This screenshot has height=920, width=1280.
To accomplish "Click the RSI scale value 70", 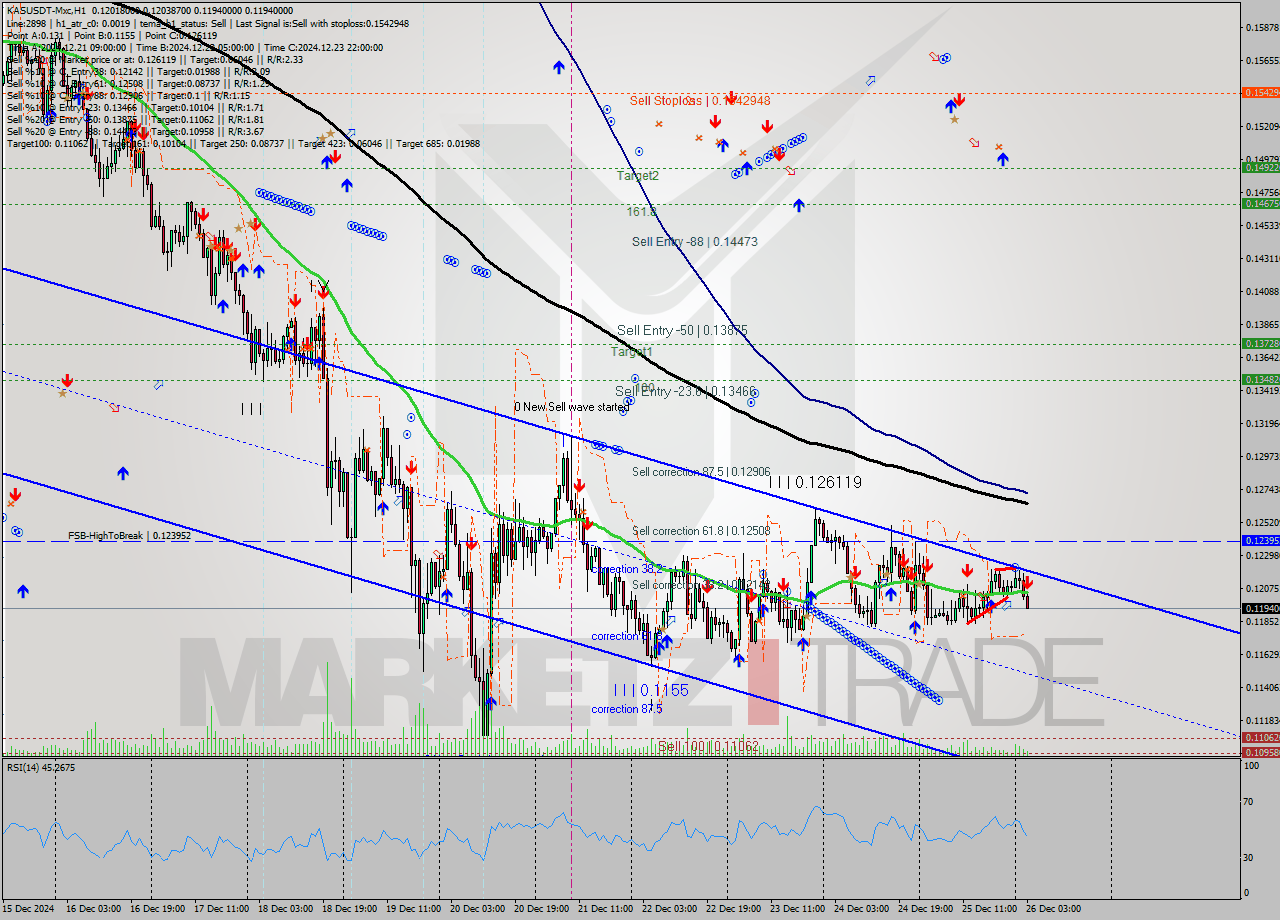I will coord(1249,801).
